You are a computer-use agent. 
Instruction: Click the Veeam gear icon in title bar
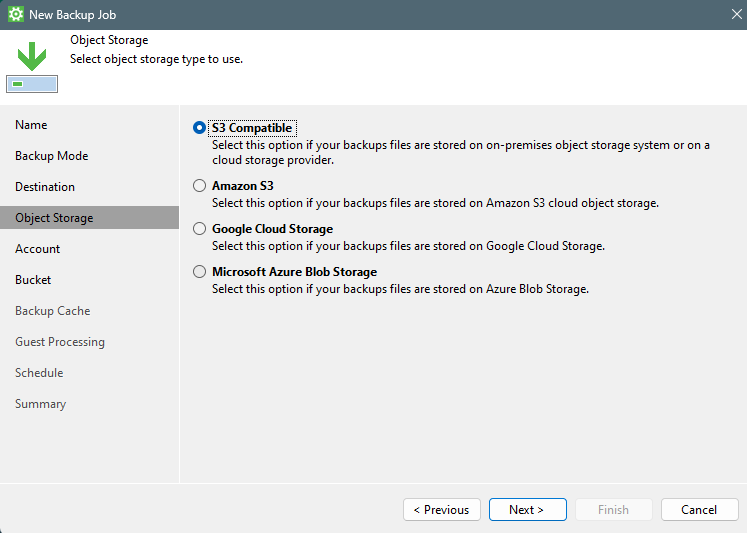pos(15,15)
